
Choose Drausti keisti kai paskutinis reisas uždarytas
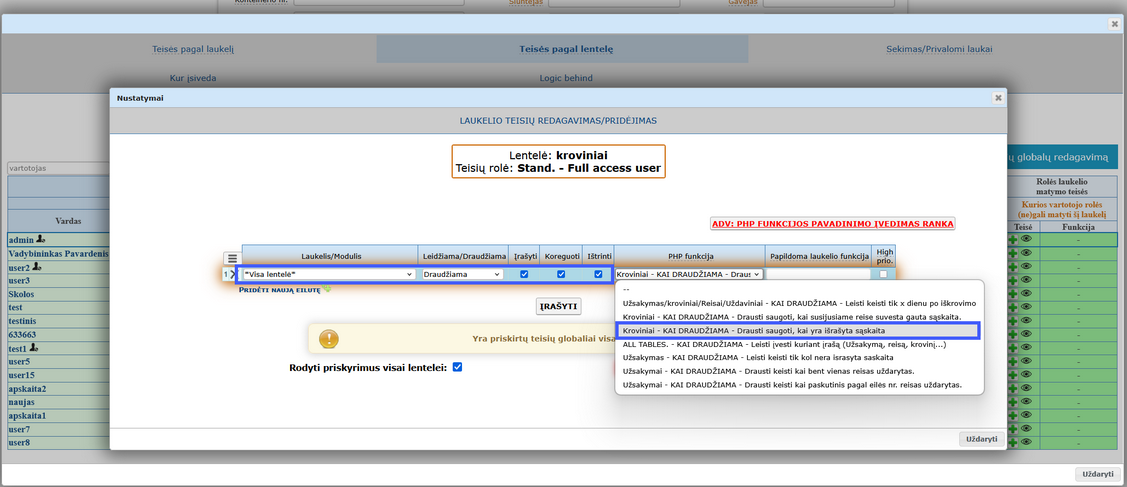point(799,385)
